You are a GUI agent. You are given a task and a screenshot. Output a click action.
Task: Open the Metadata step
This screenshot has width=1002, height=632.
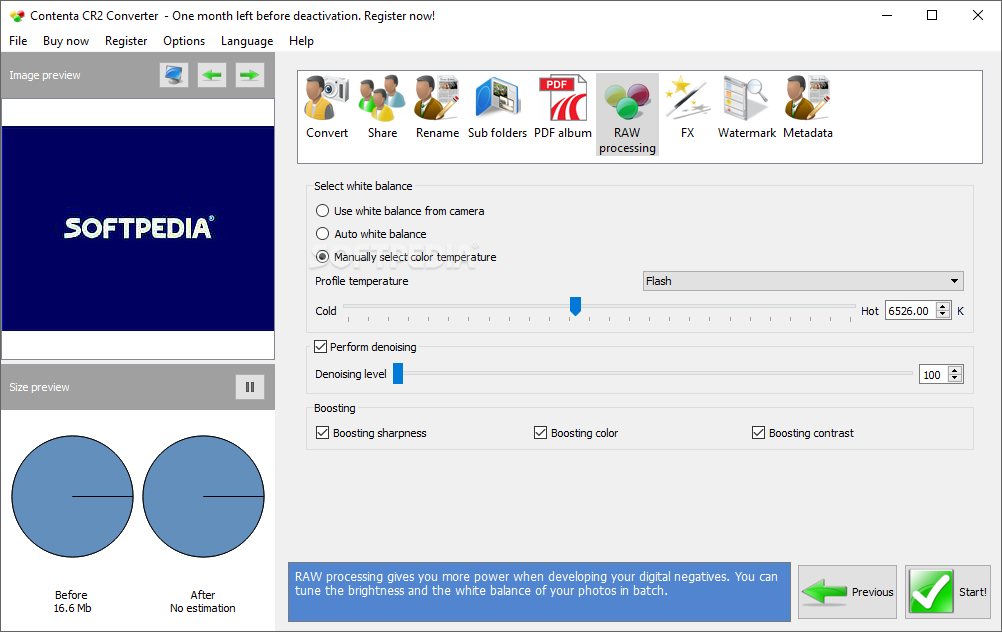coord(808,107)
